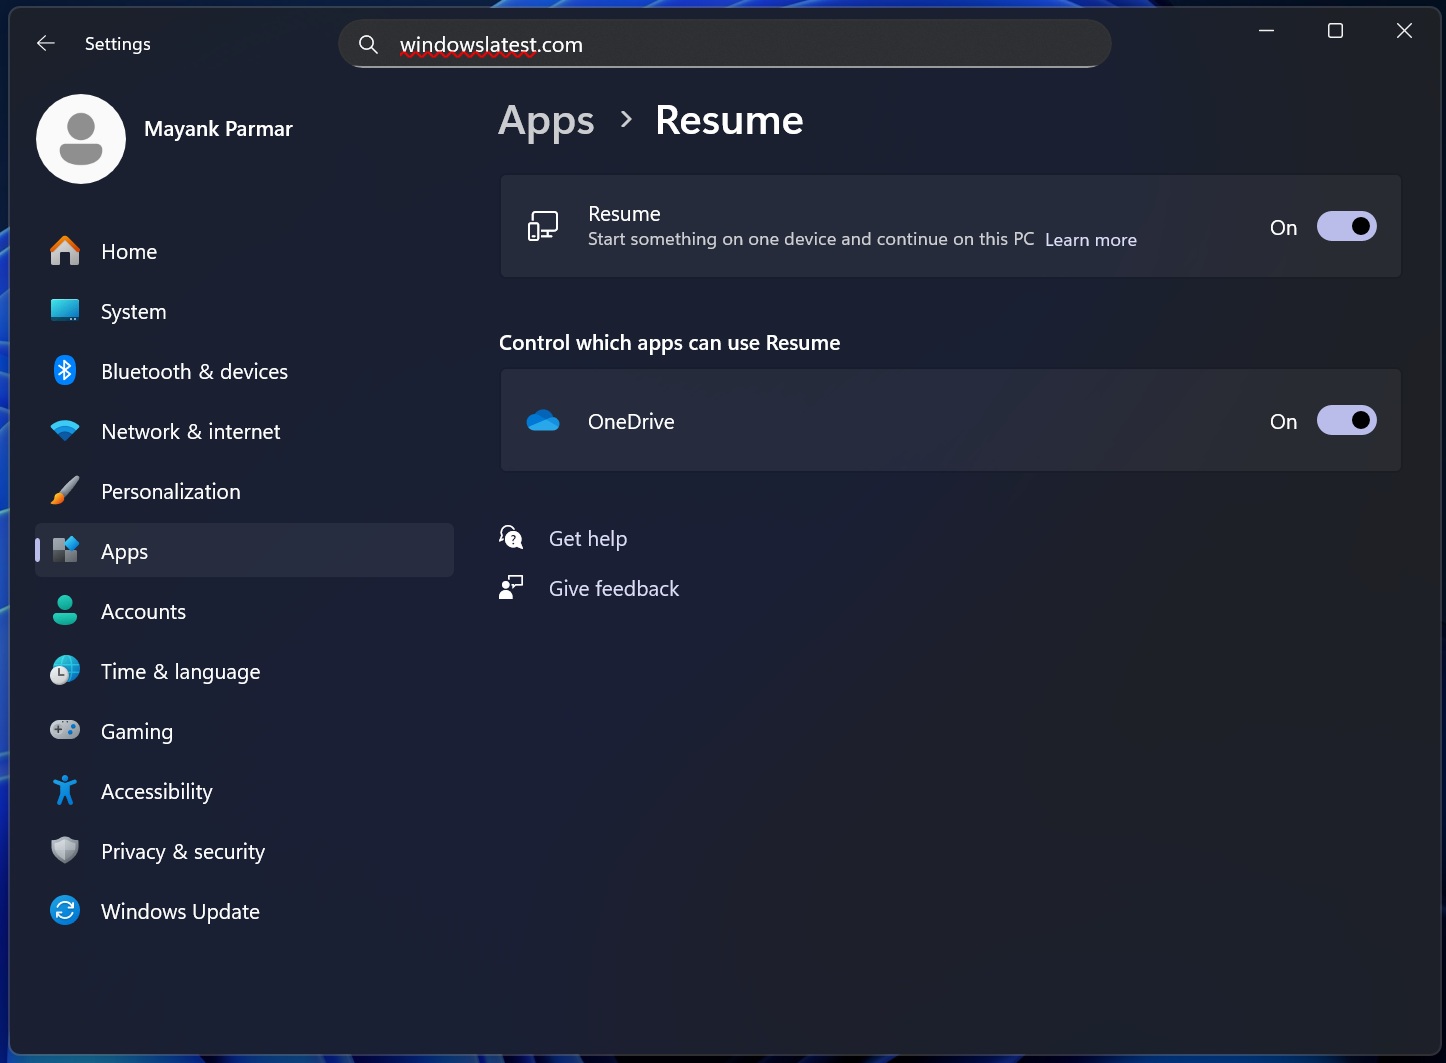Toggle Privacy & security sidebar entry

click(182, 851)
